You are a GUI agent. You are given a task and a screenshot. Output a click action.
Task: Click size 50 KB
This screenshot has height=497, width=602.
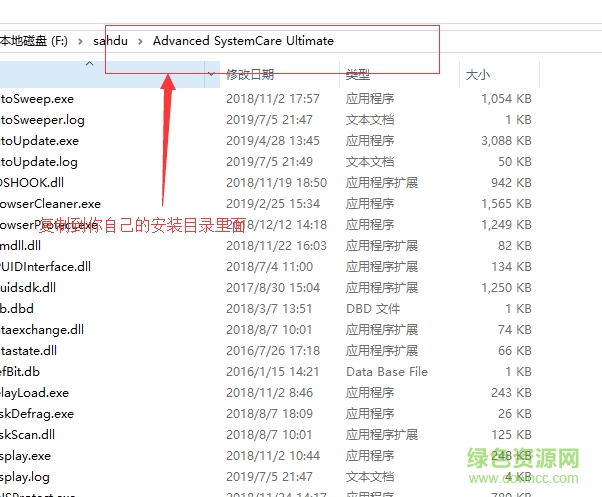pyautogui.click(x=515, y=162)
